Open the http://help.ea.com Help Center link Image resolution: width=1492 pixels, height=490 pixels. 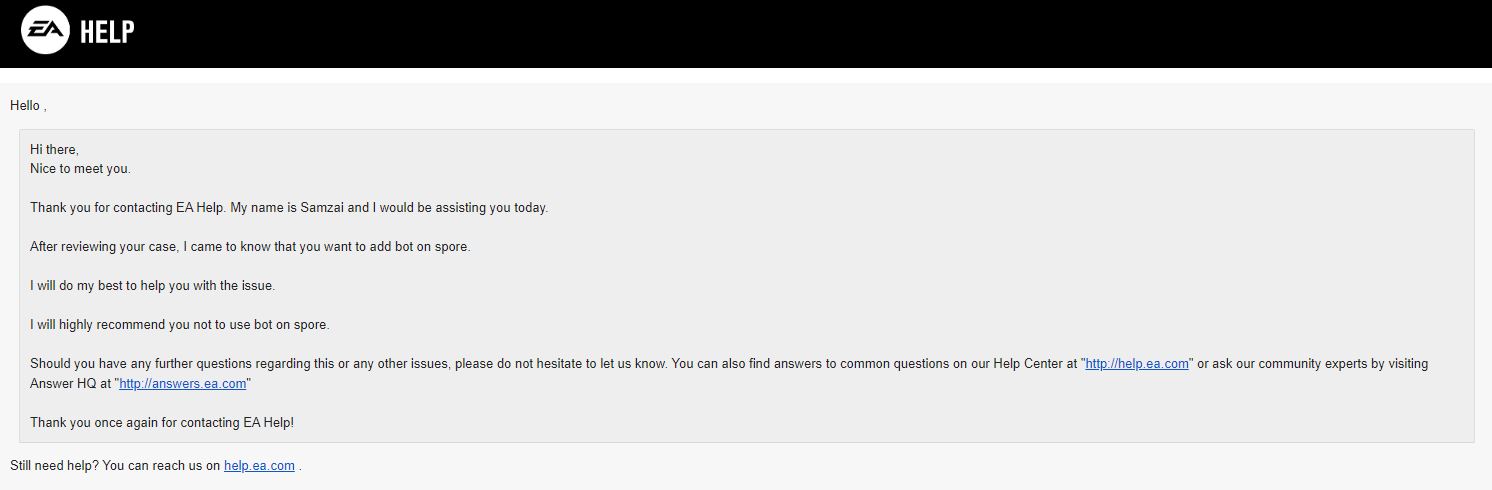[1137, 364]
